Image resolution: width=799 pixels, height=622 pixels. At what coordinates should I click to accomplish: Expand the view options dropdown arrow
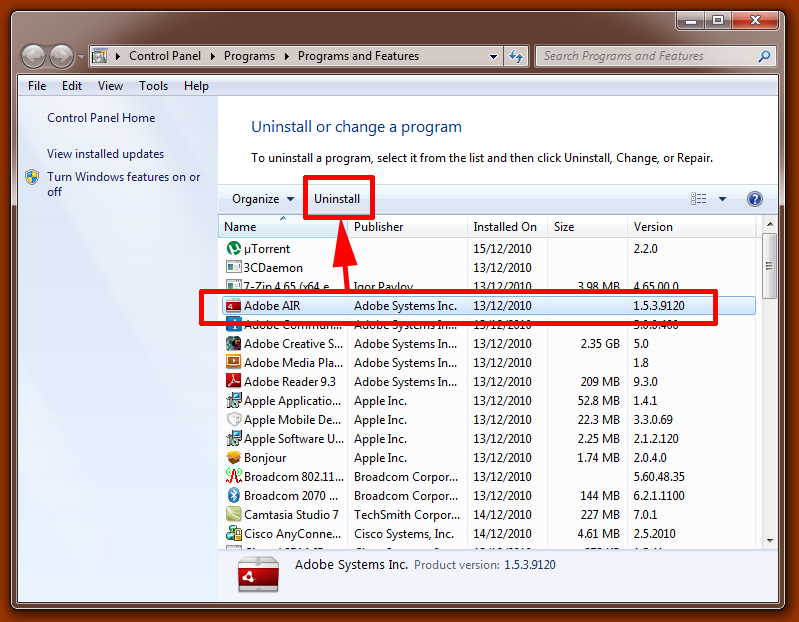click(x=722, y=199)
